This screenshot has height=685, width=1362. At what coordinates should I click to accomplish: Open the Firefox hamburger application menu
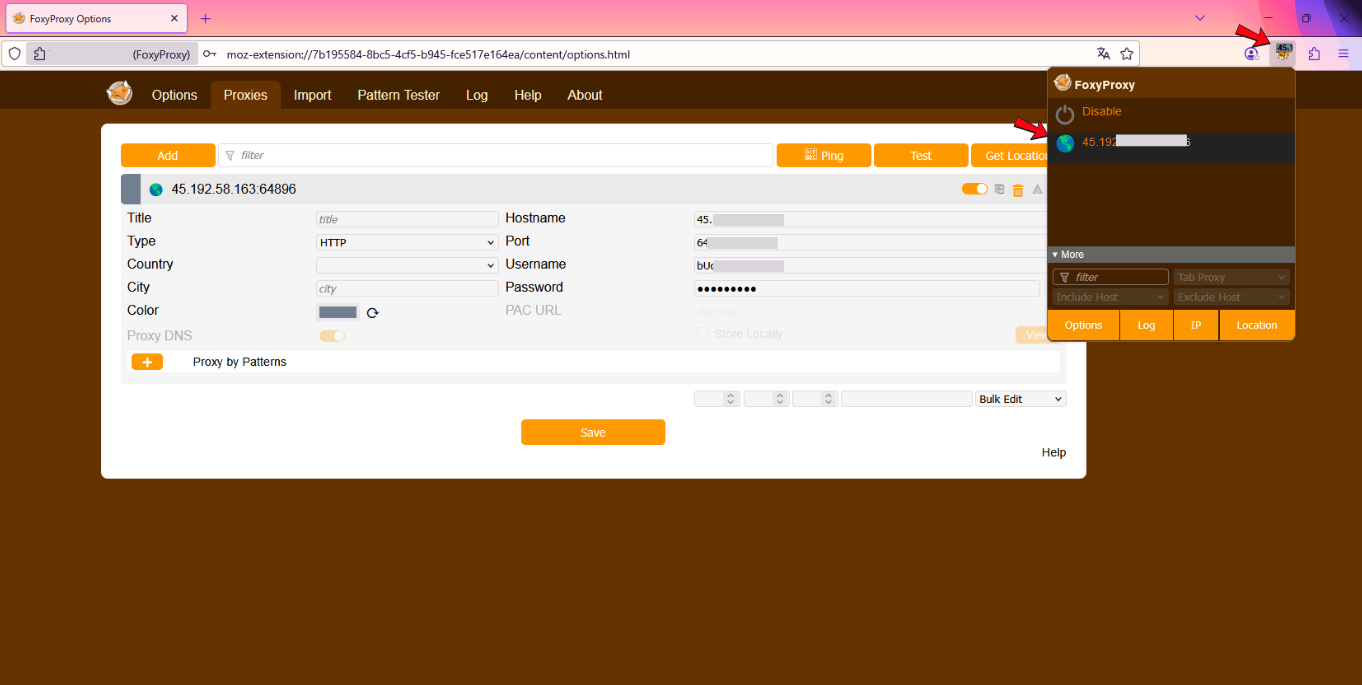coord(1343,54)
